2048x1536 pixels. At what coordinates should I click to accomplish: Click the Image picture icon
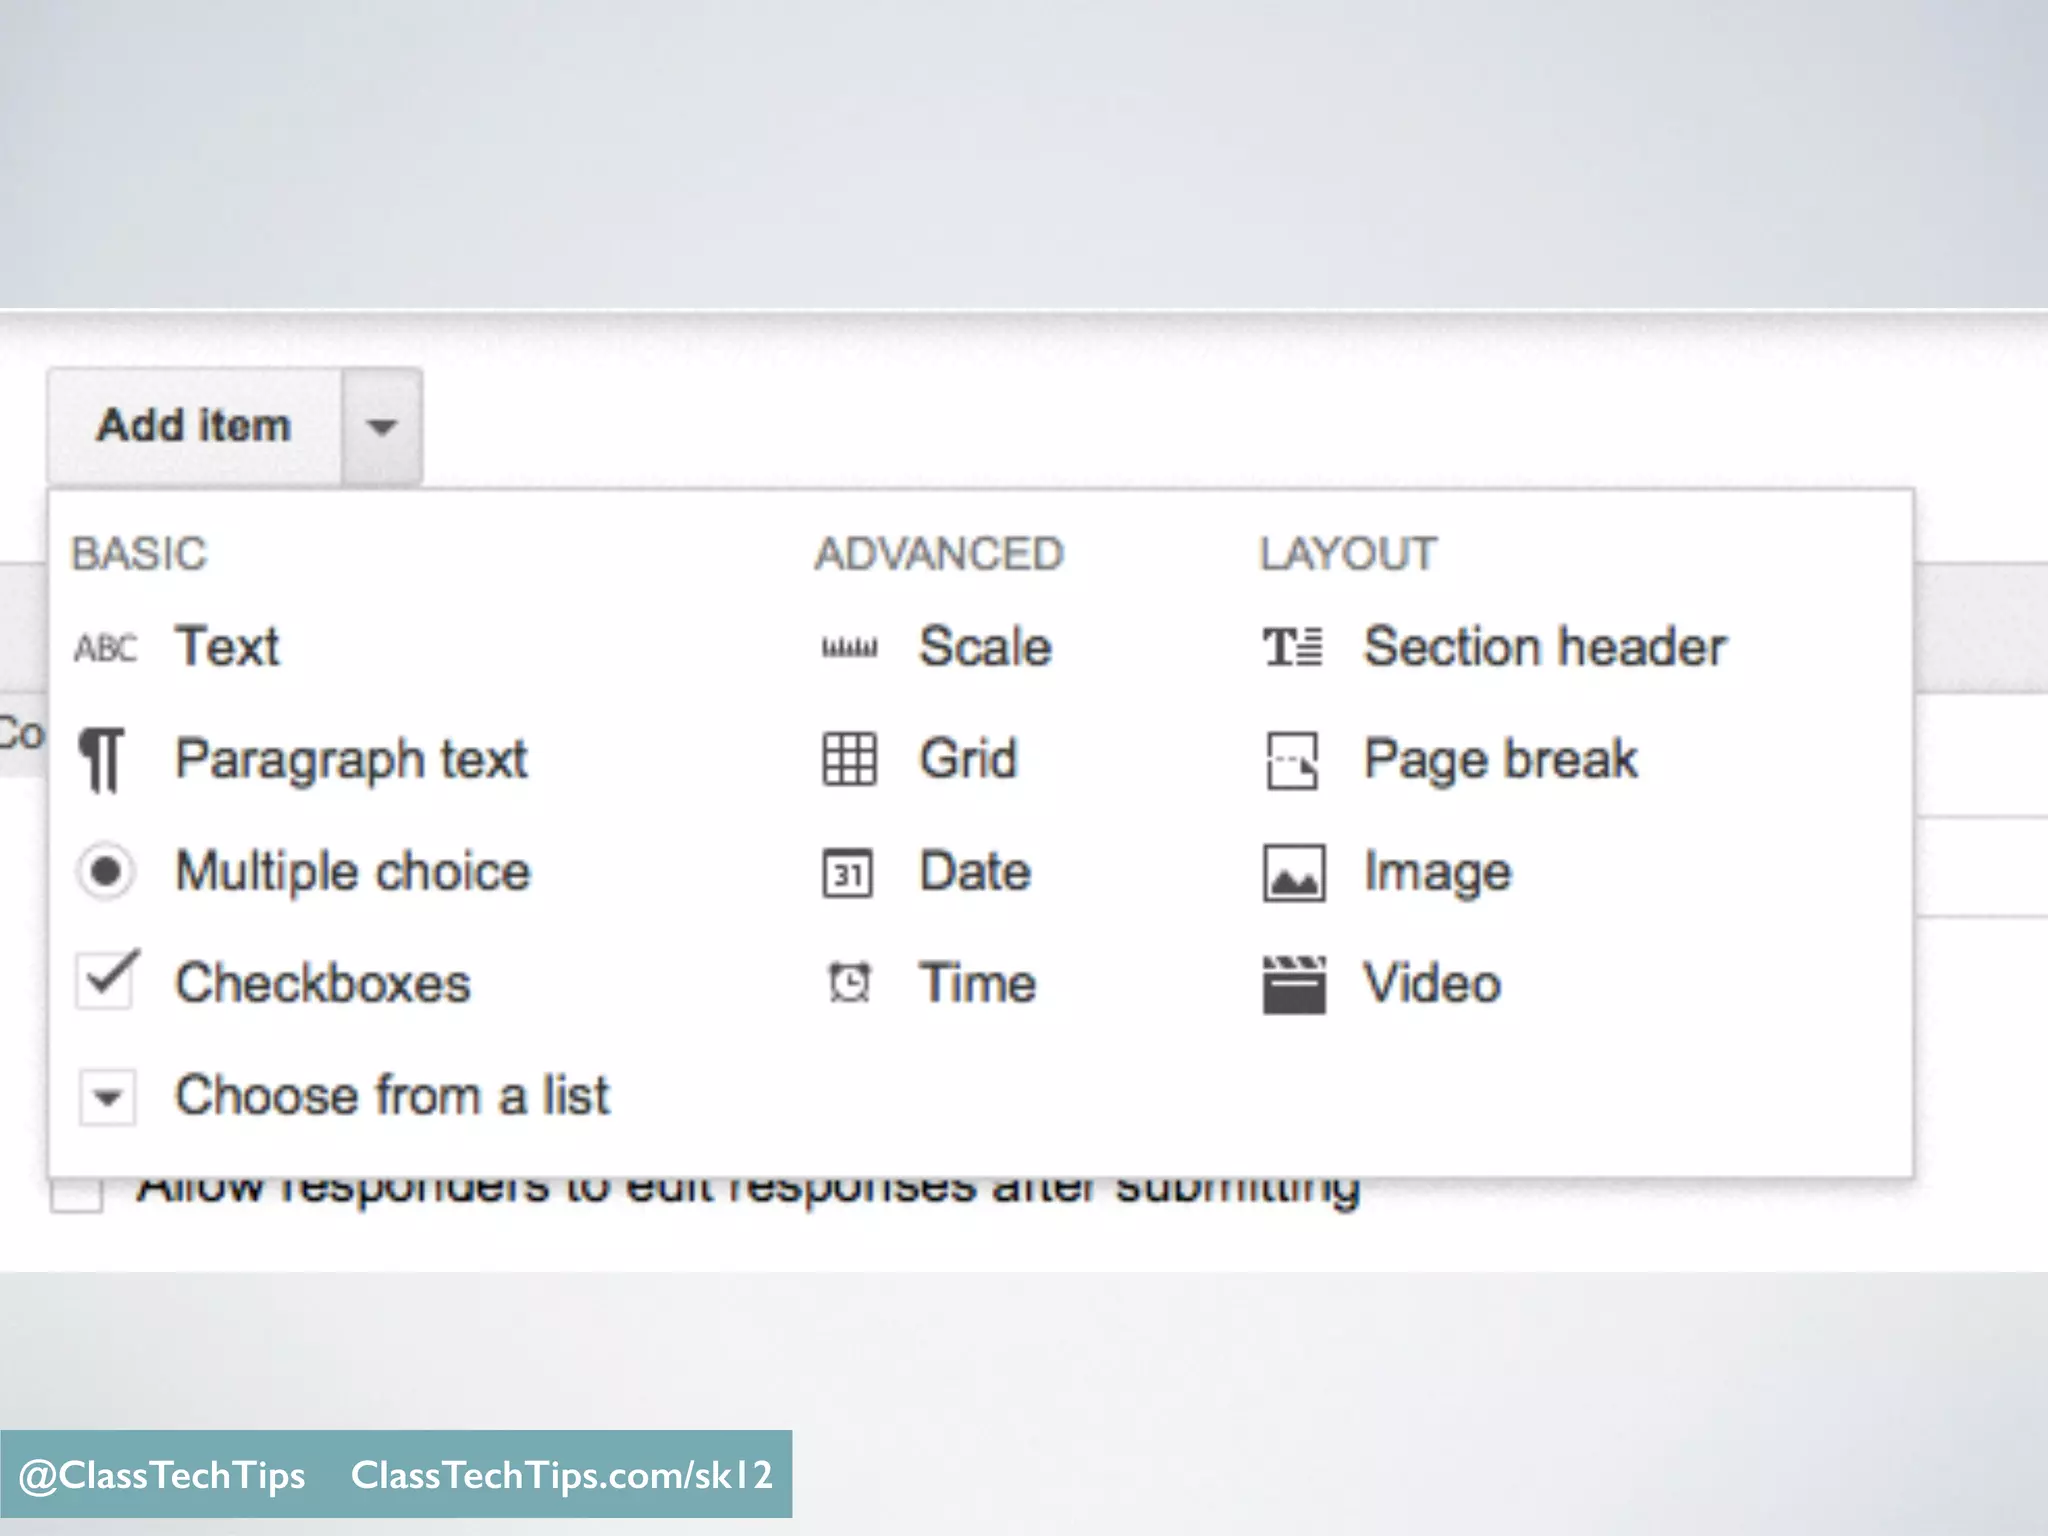pos(1293,873)
